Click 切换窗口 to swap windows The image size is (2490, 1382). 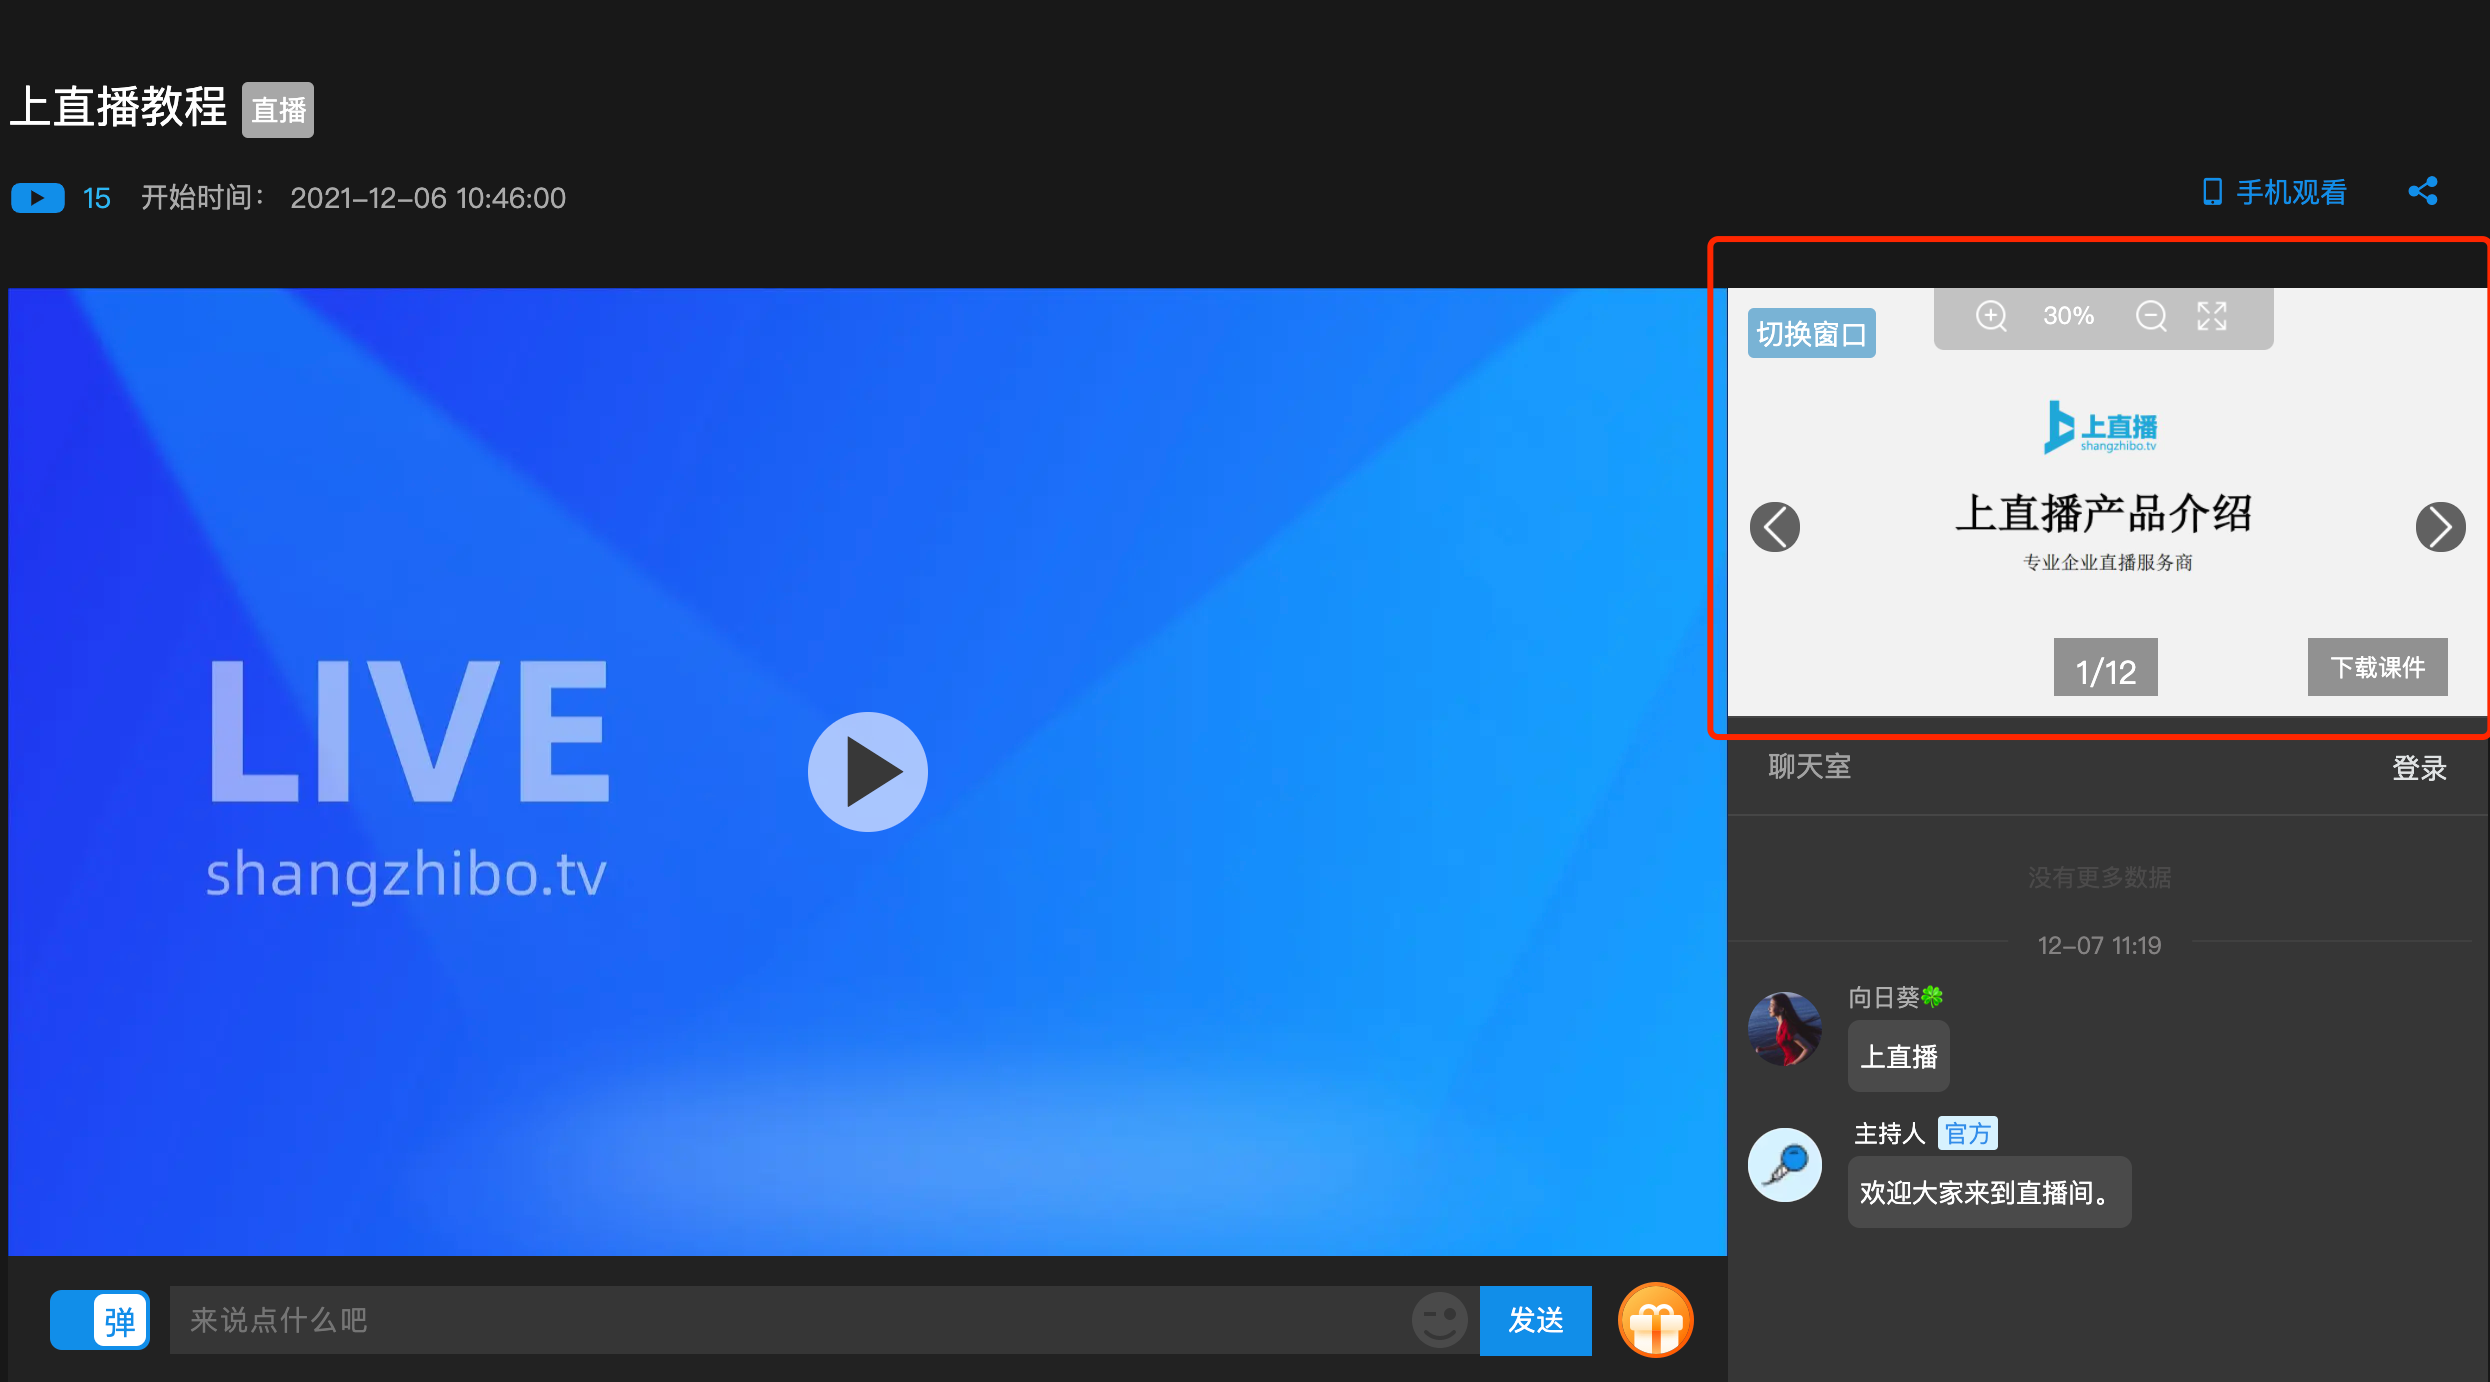(1811, 333)
